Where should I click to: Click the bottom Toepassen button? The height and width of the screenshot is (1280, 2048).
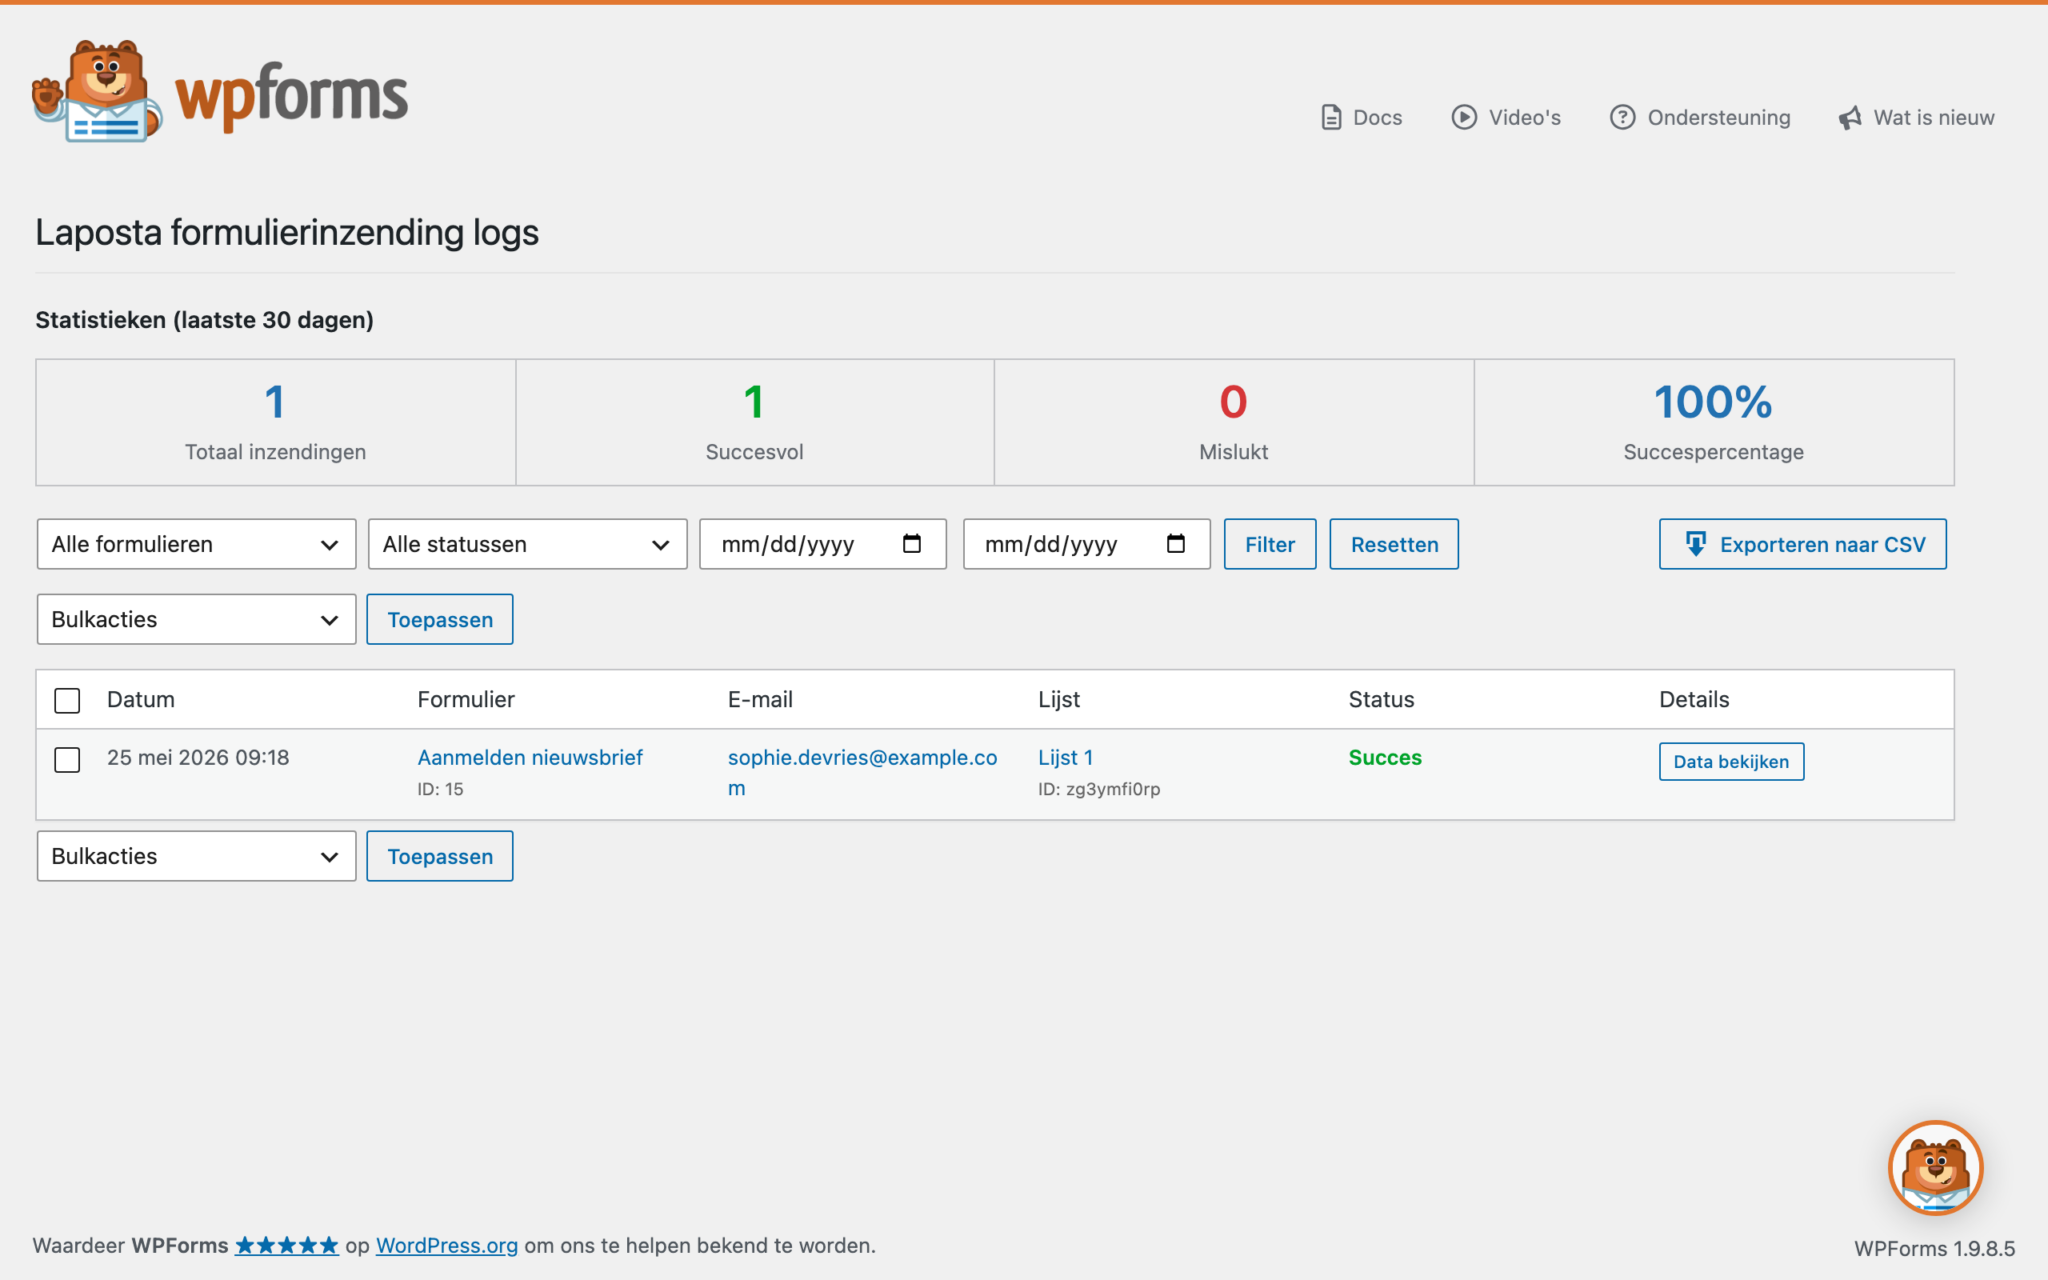(440, 856)
